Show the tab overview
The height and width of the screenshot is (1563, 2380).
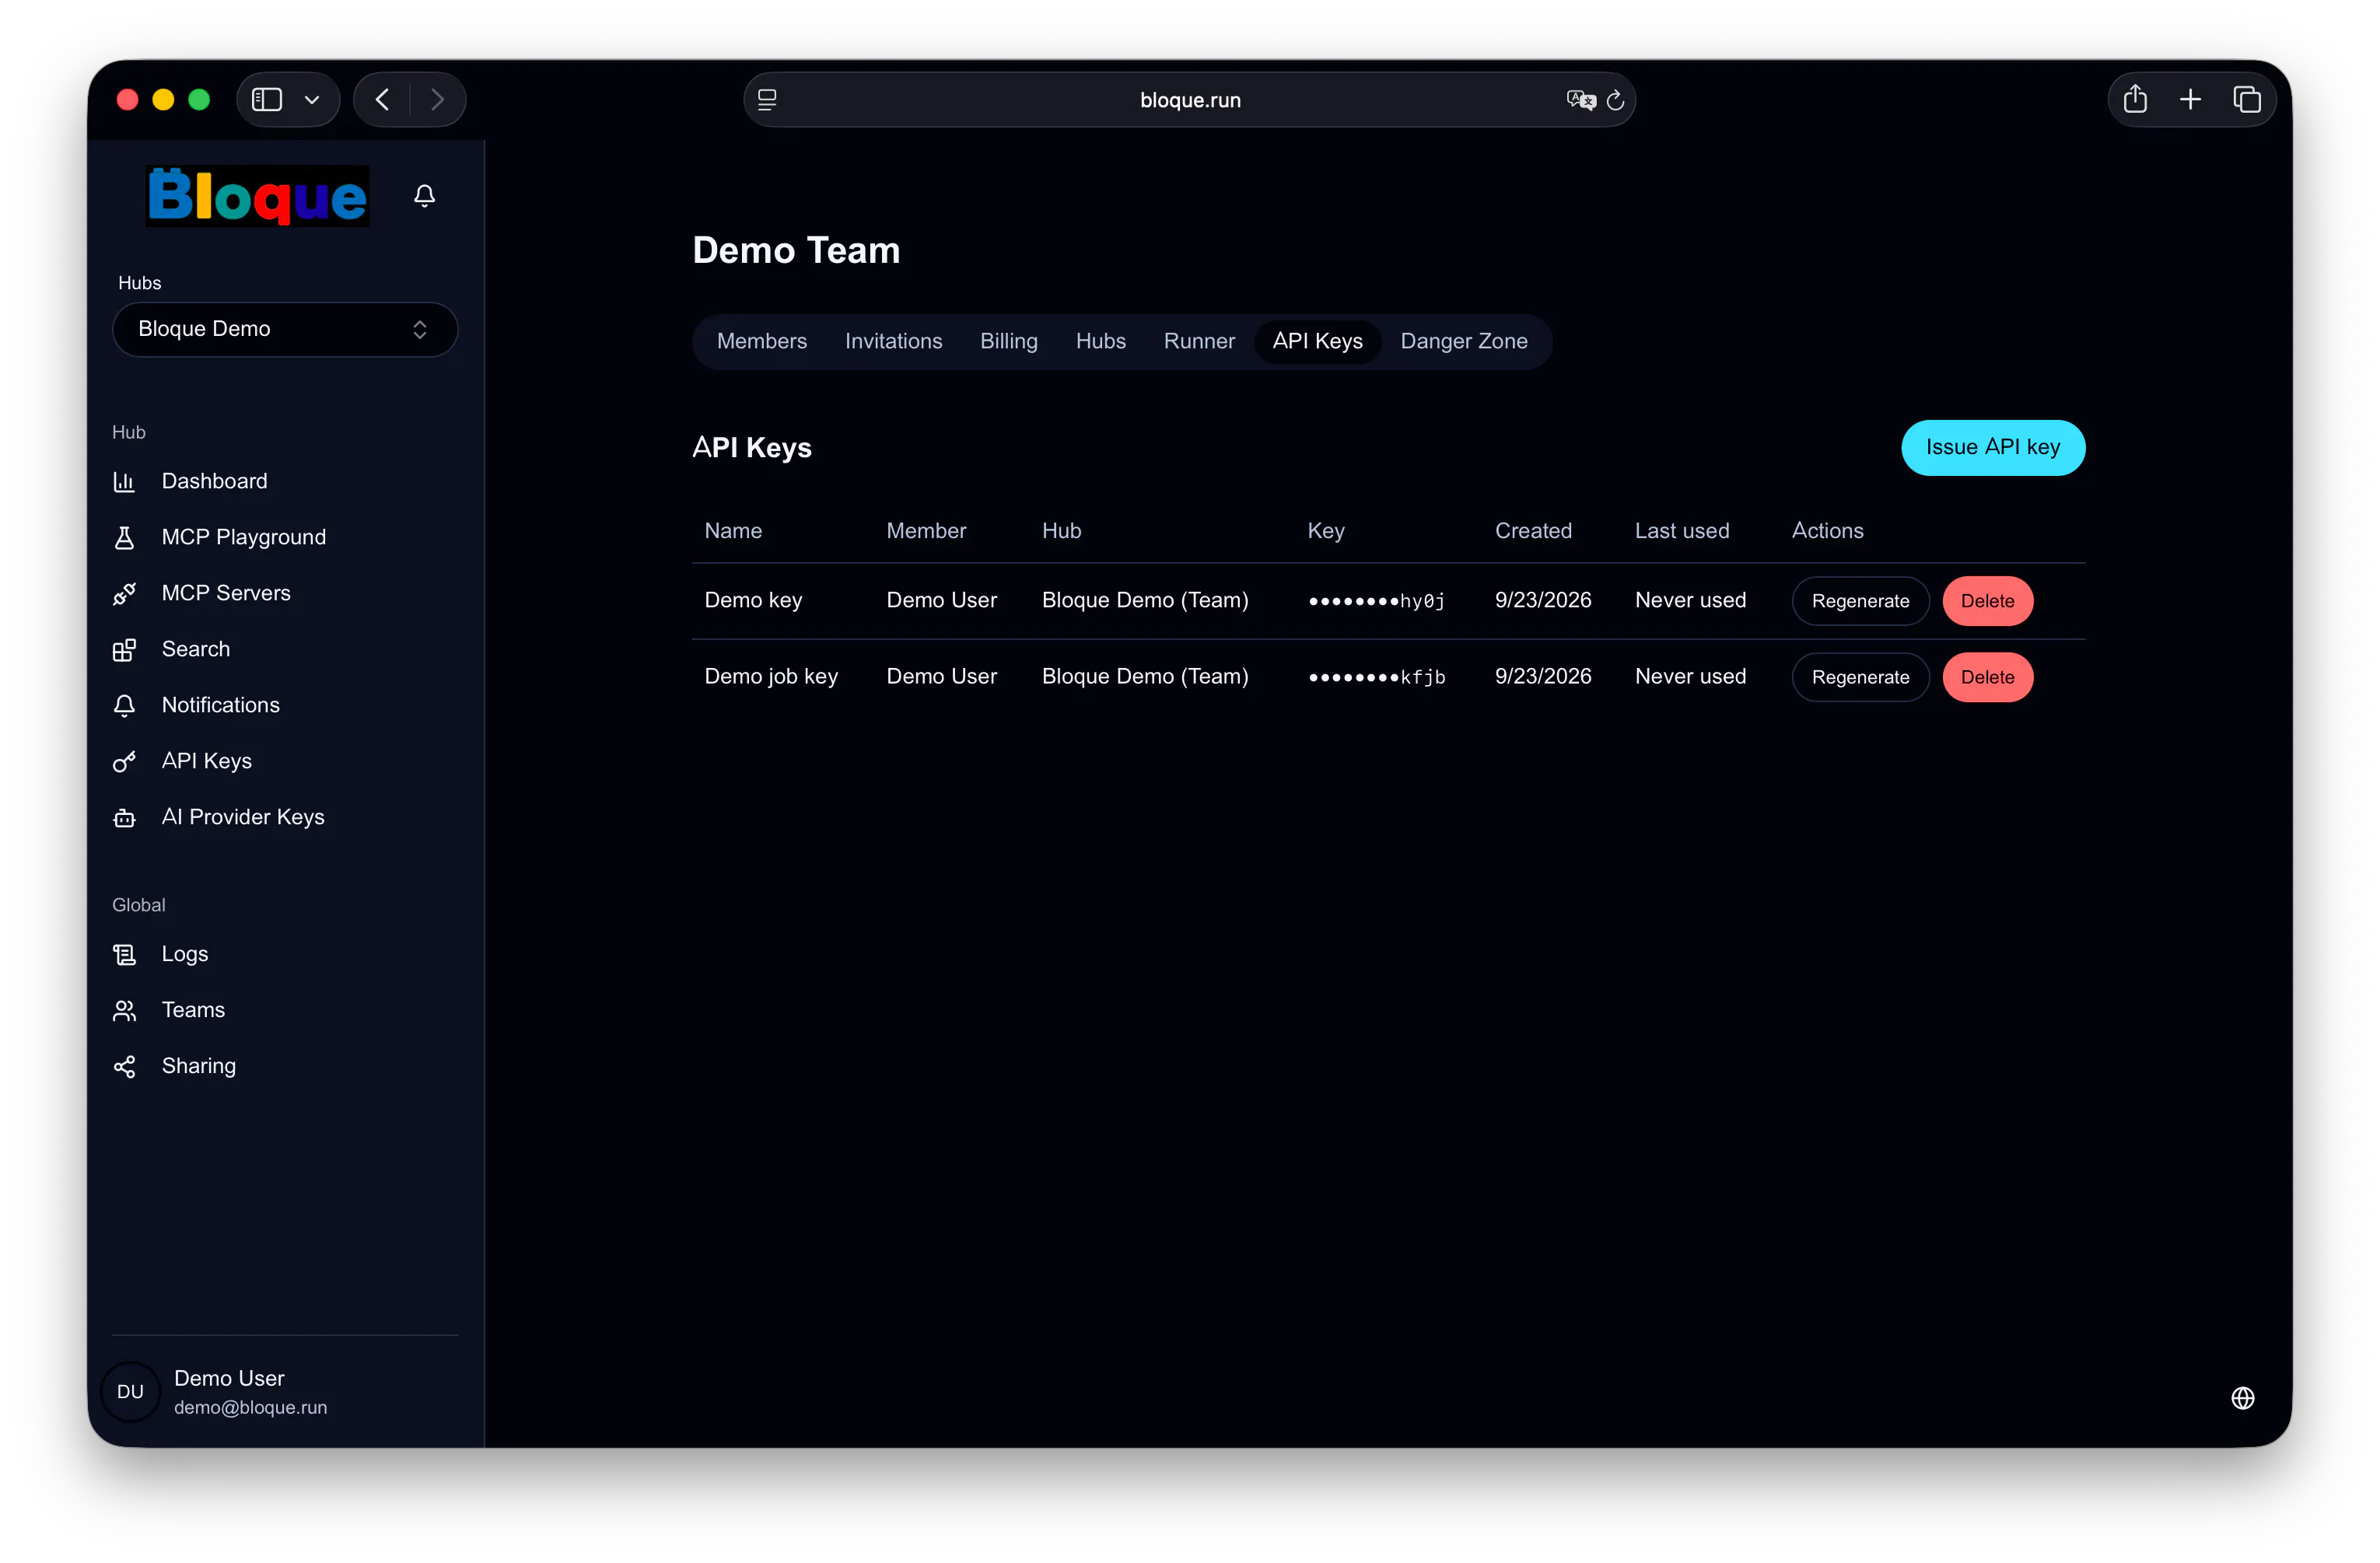(2246, 100)
